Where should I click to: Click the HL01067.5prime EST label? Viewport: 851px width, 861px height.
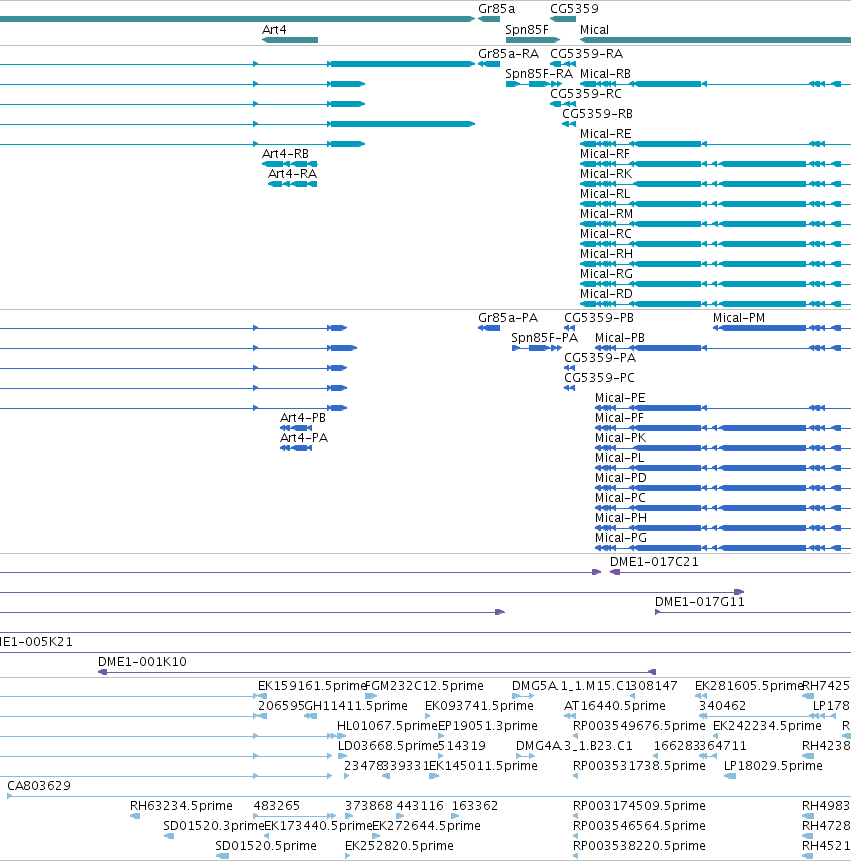pos(387,726)
